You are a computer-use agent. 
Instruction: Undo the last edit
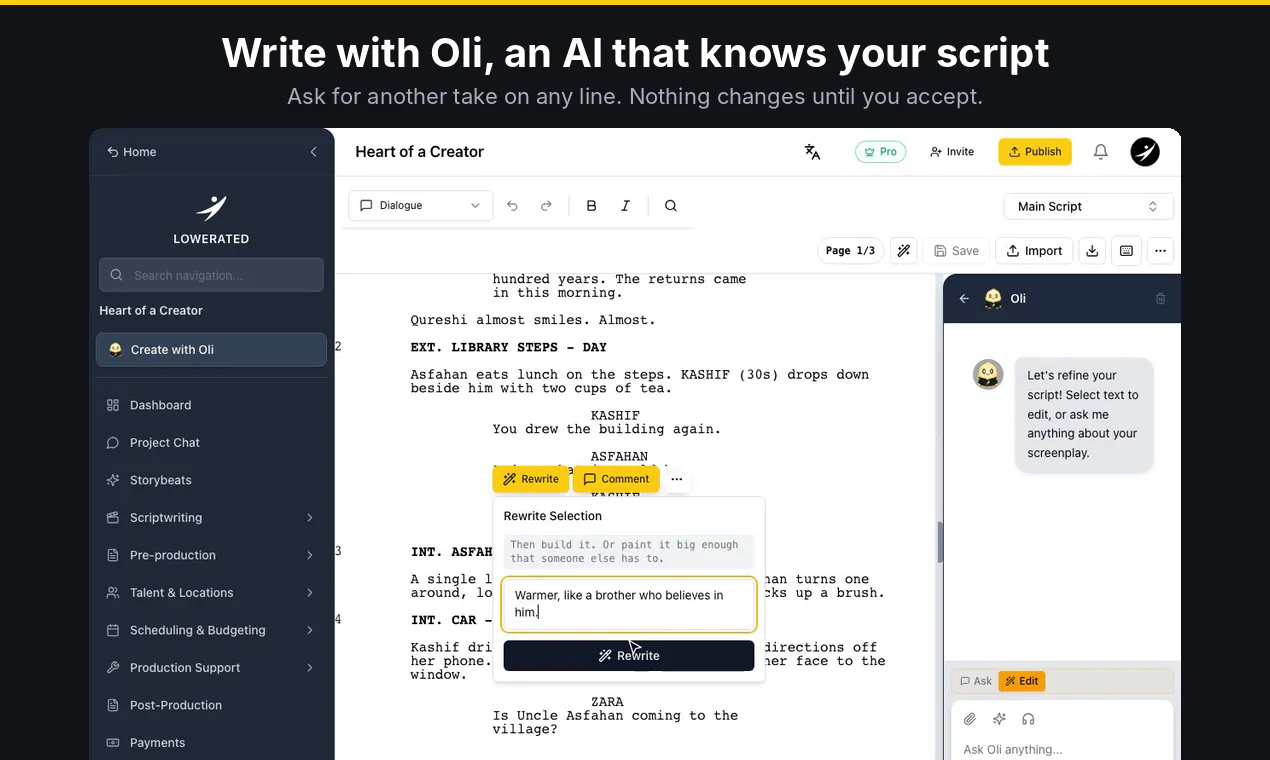(x=512, y=206)
